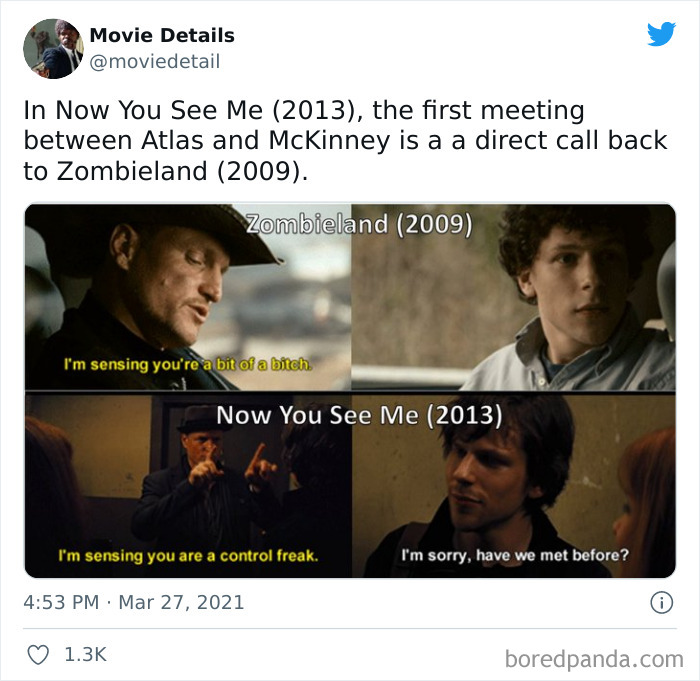The width and height of the screenshot is (700, 681).
Task: Open the Zombieland cowboy hat frame
Action: (x=188, y=297)
